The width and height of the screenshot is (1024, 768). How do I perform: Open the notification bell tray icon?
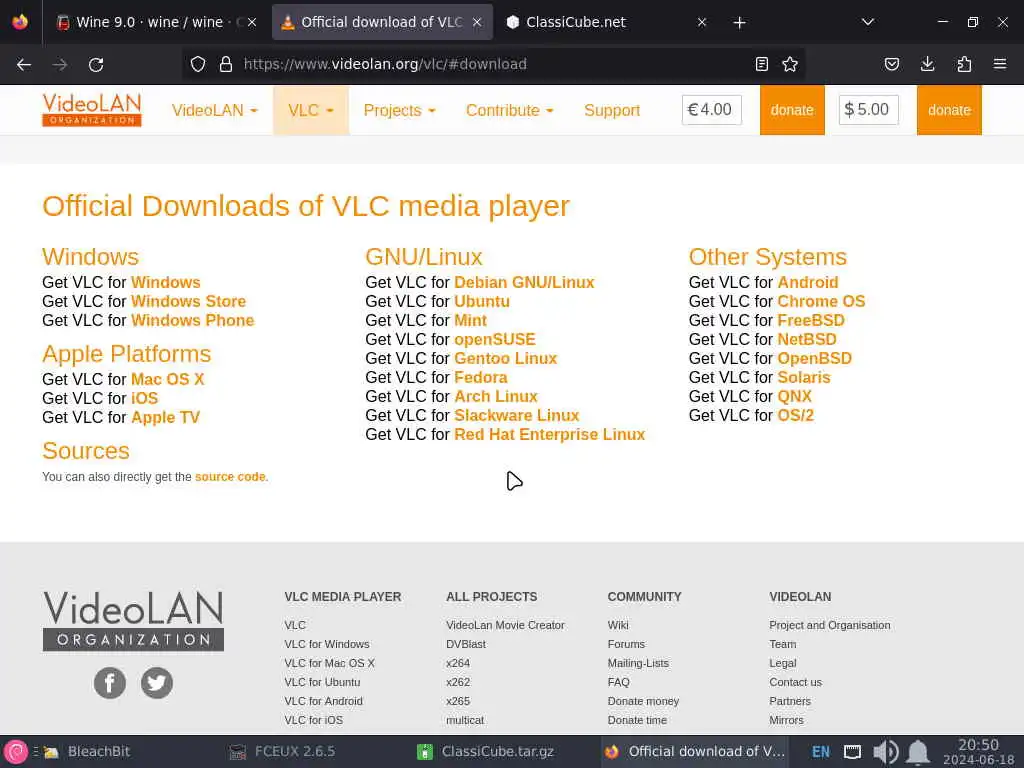coord(918,752)
